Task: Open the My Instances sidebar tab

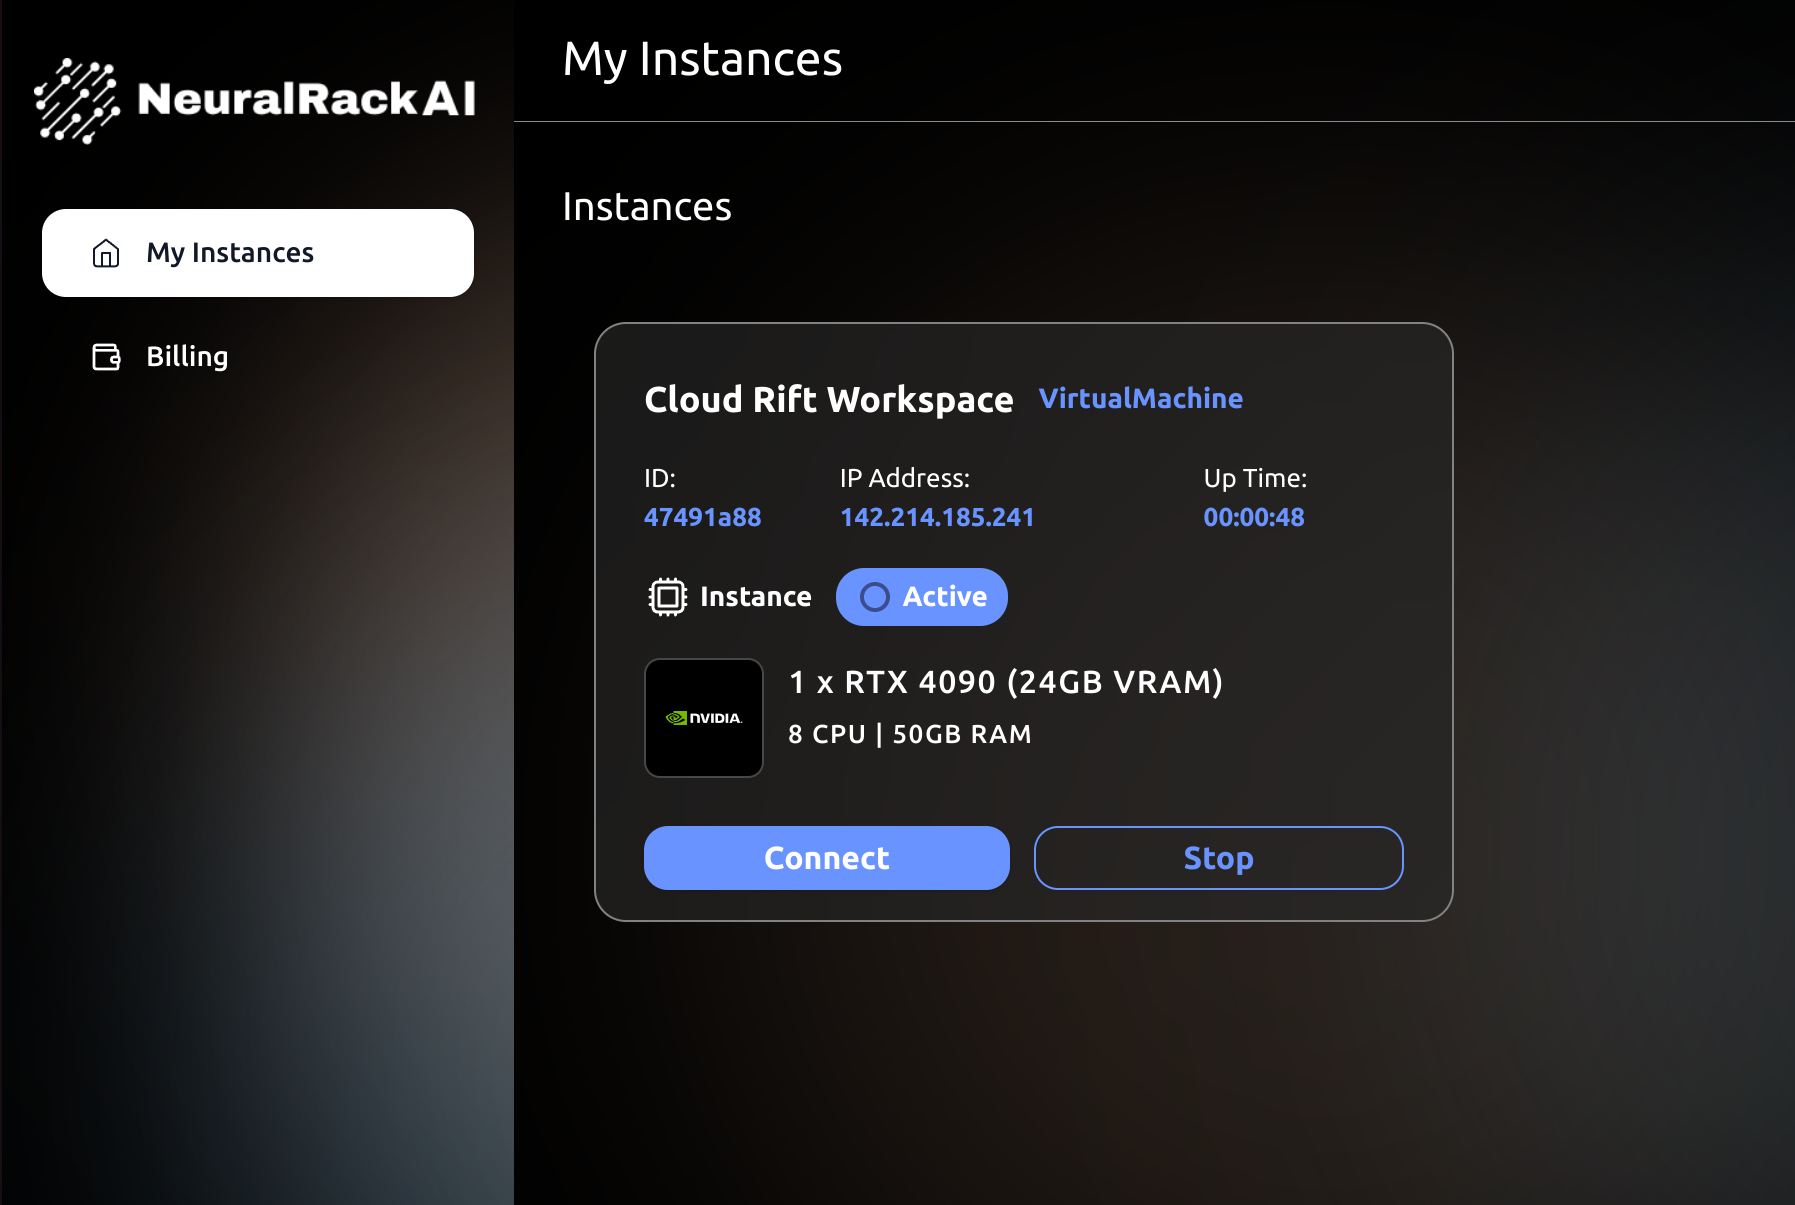Action: (x=257, y=253)
